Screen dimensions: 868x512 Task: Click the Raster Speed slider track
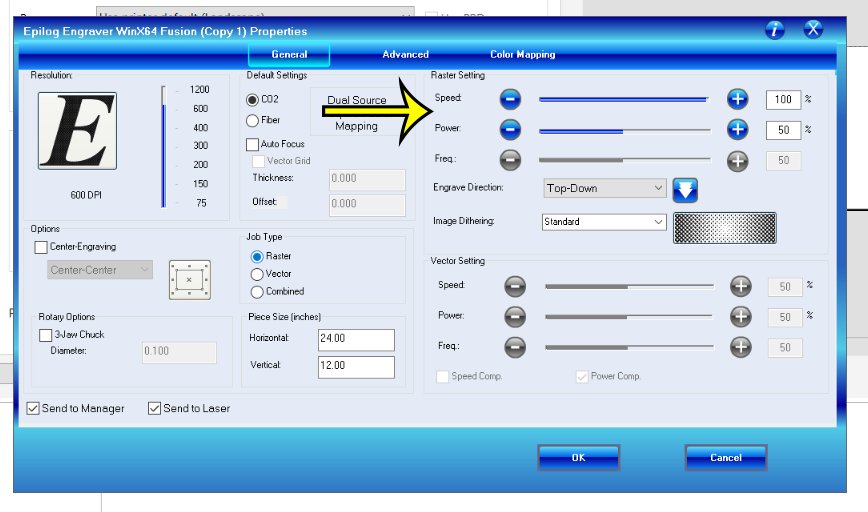click(624, 100)
